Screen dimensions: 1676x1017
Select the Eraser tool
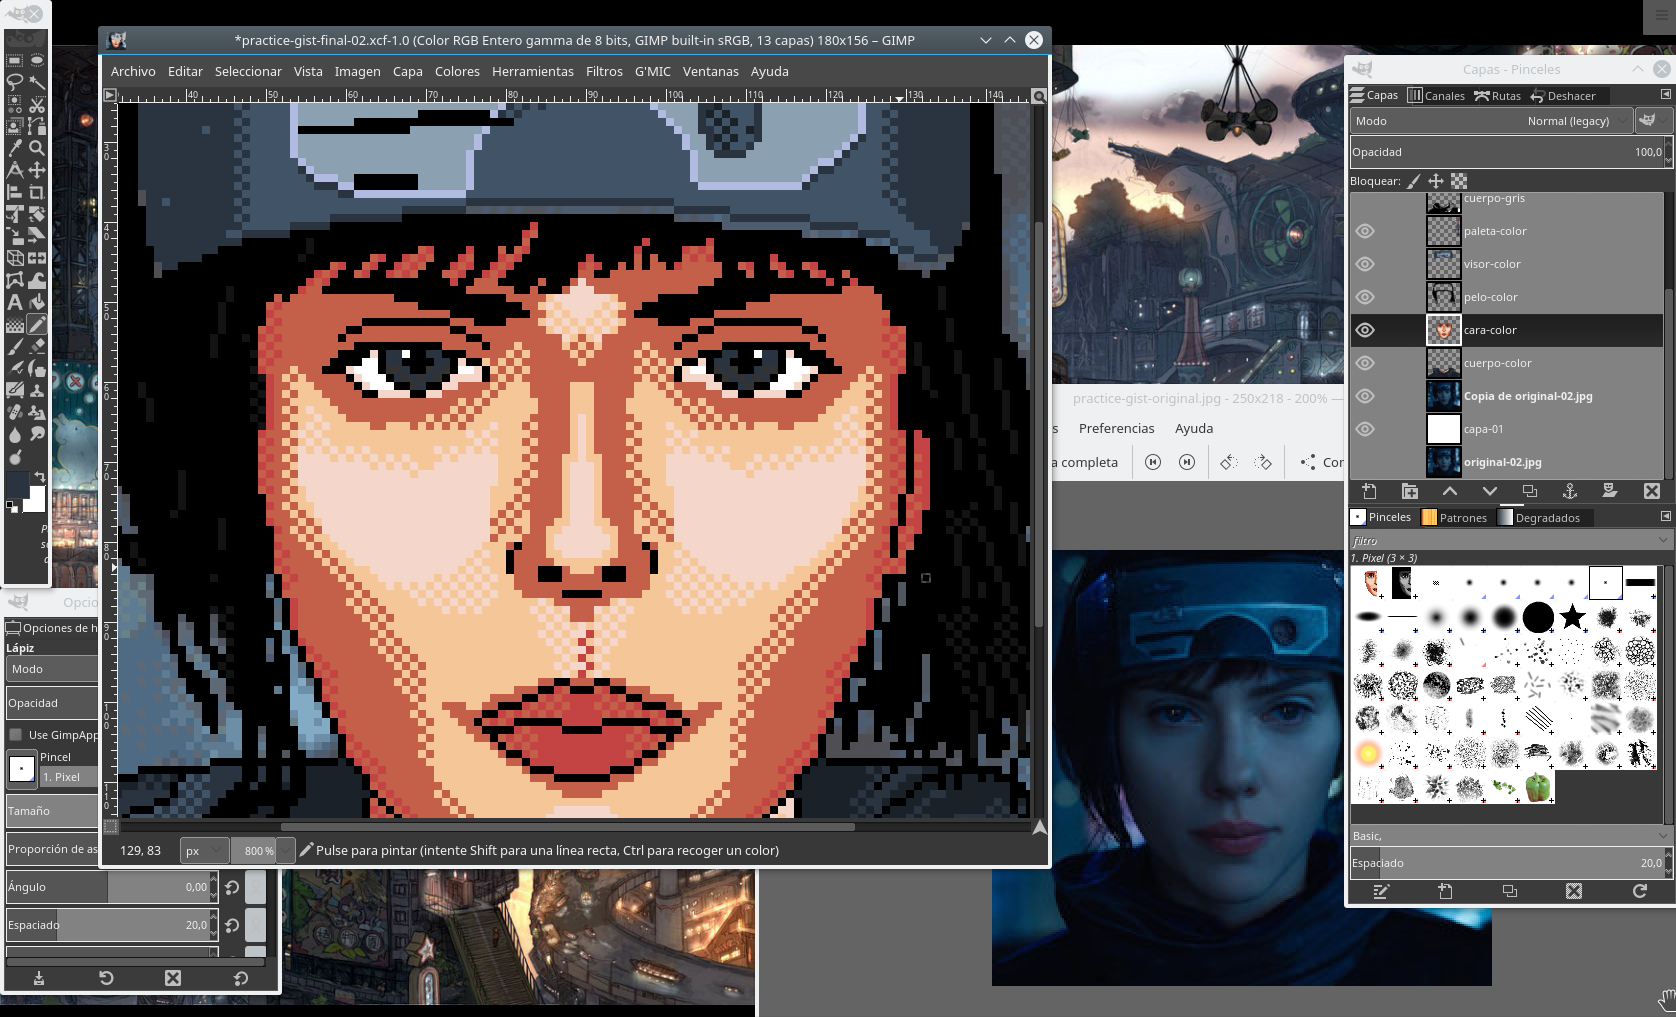37,347
